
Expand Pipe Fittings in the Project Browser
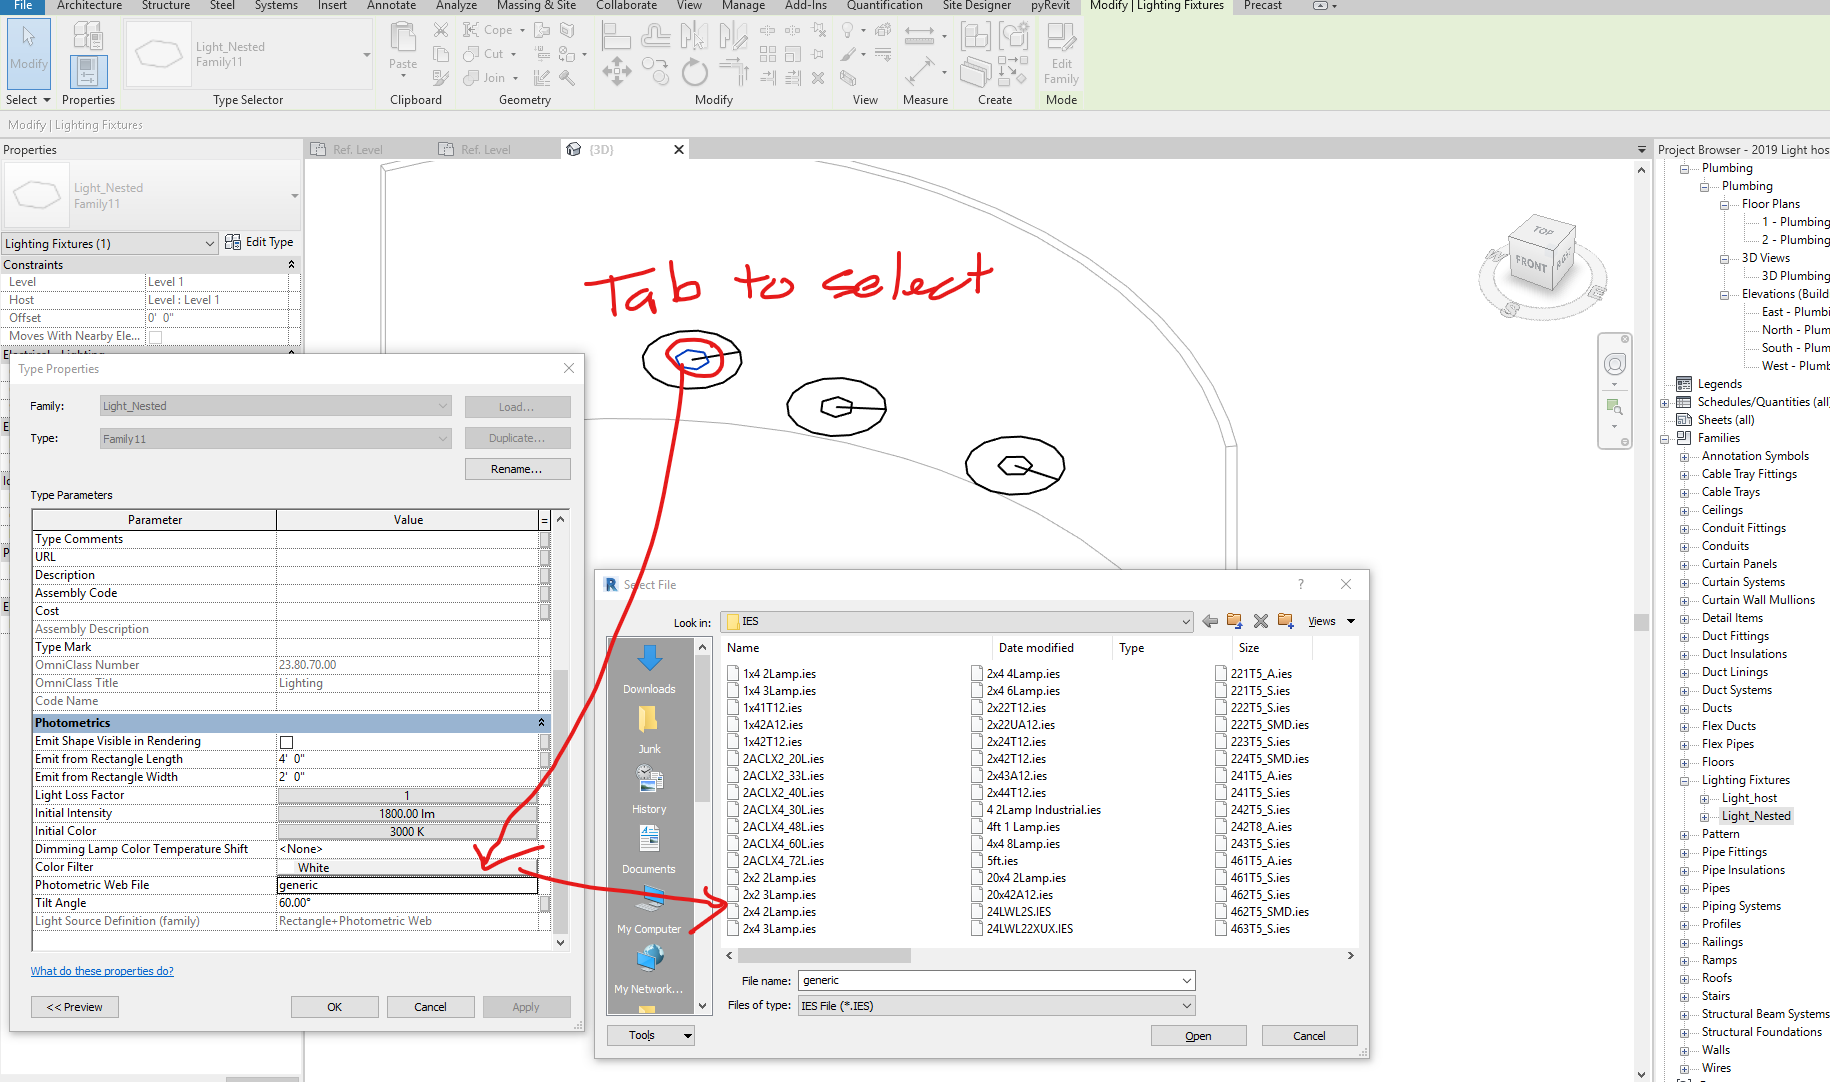pyautogui.click(x=1686, y=851)
